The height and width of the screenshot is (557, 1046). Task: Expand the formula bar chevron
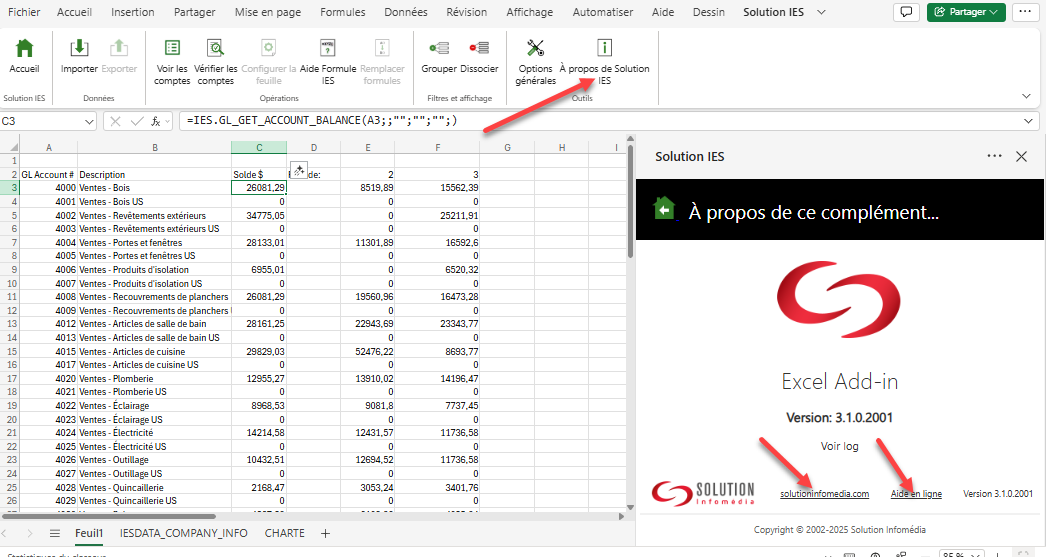coord(1031,121)
